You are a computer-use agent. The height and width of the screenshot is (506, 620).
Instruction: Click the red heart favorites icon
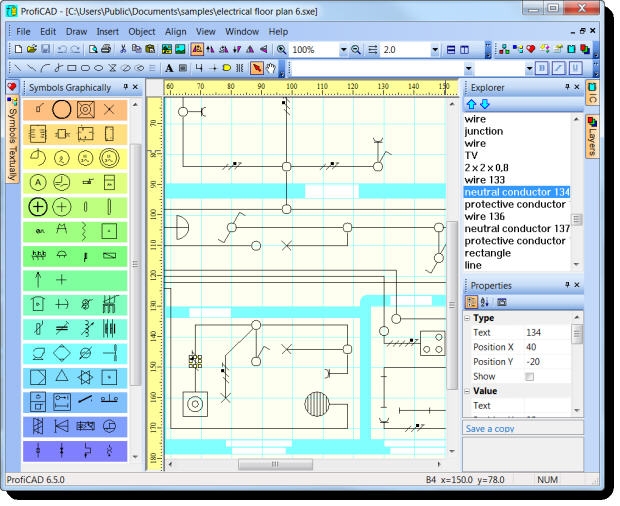point(12,88)
